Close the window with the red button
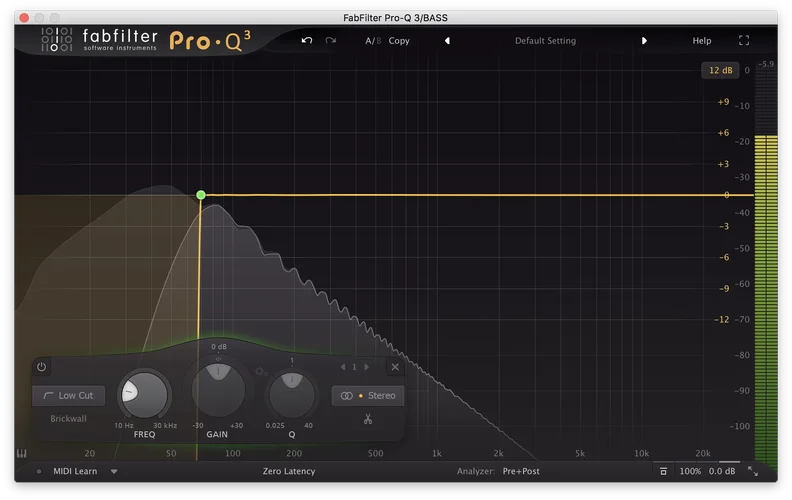 (24, 18)
